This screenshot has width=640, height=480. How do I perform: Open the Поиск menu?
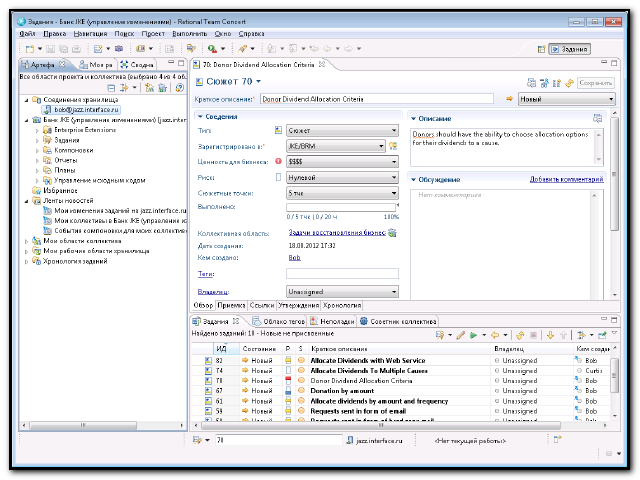tap(124, 34)
